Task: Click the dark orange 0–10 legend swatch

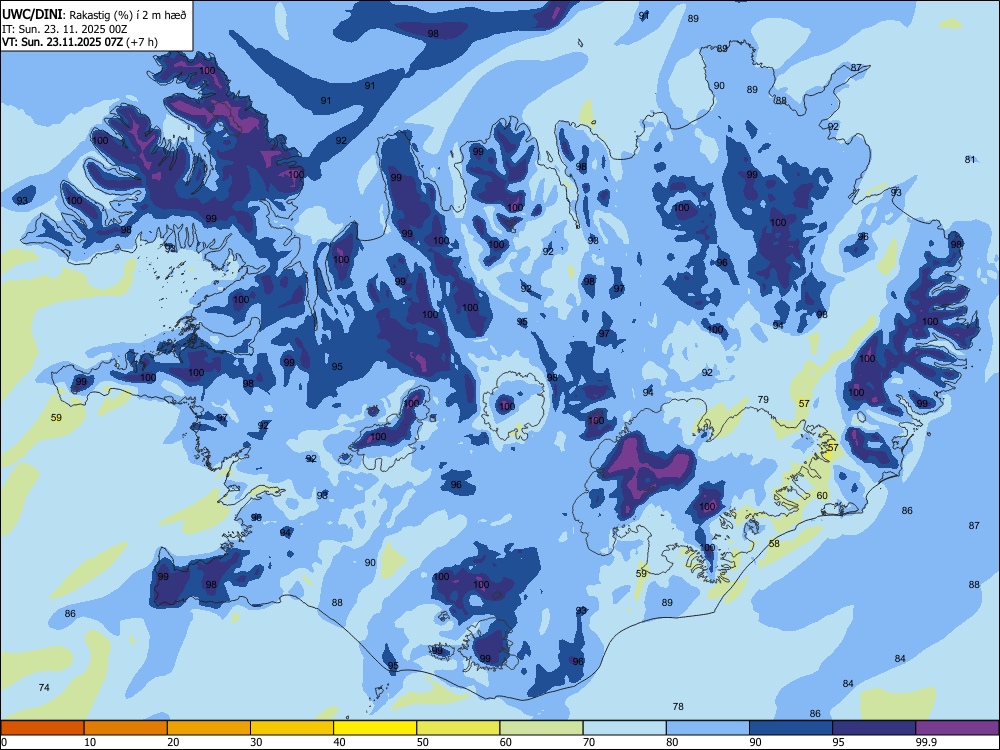Action: pyautogui.click(x=42, y=728)
